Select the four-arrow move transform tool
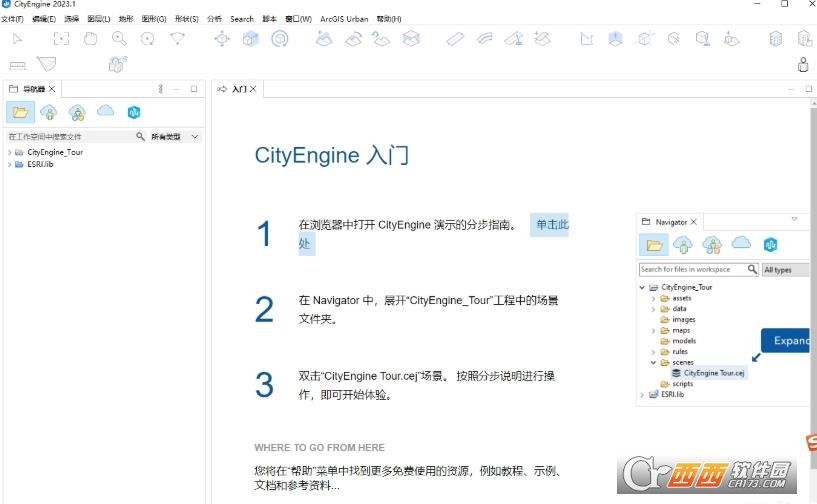The image size is (817, 504). click(222, 39)
